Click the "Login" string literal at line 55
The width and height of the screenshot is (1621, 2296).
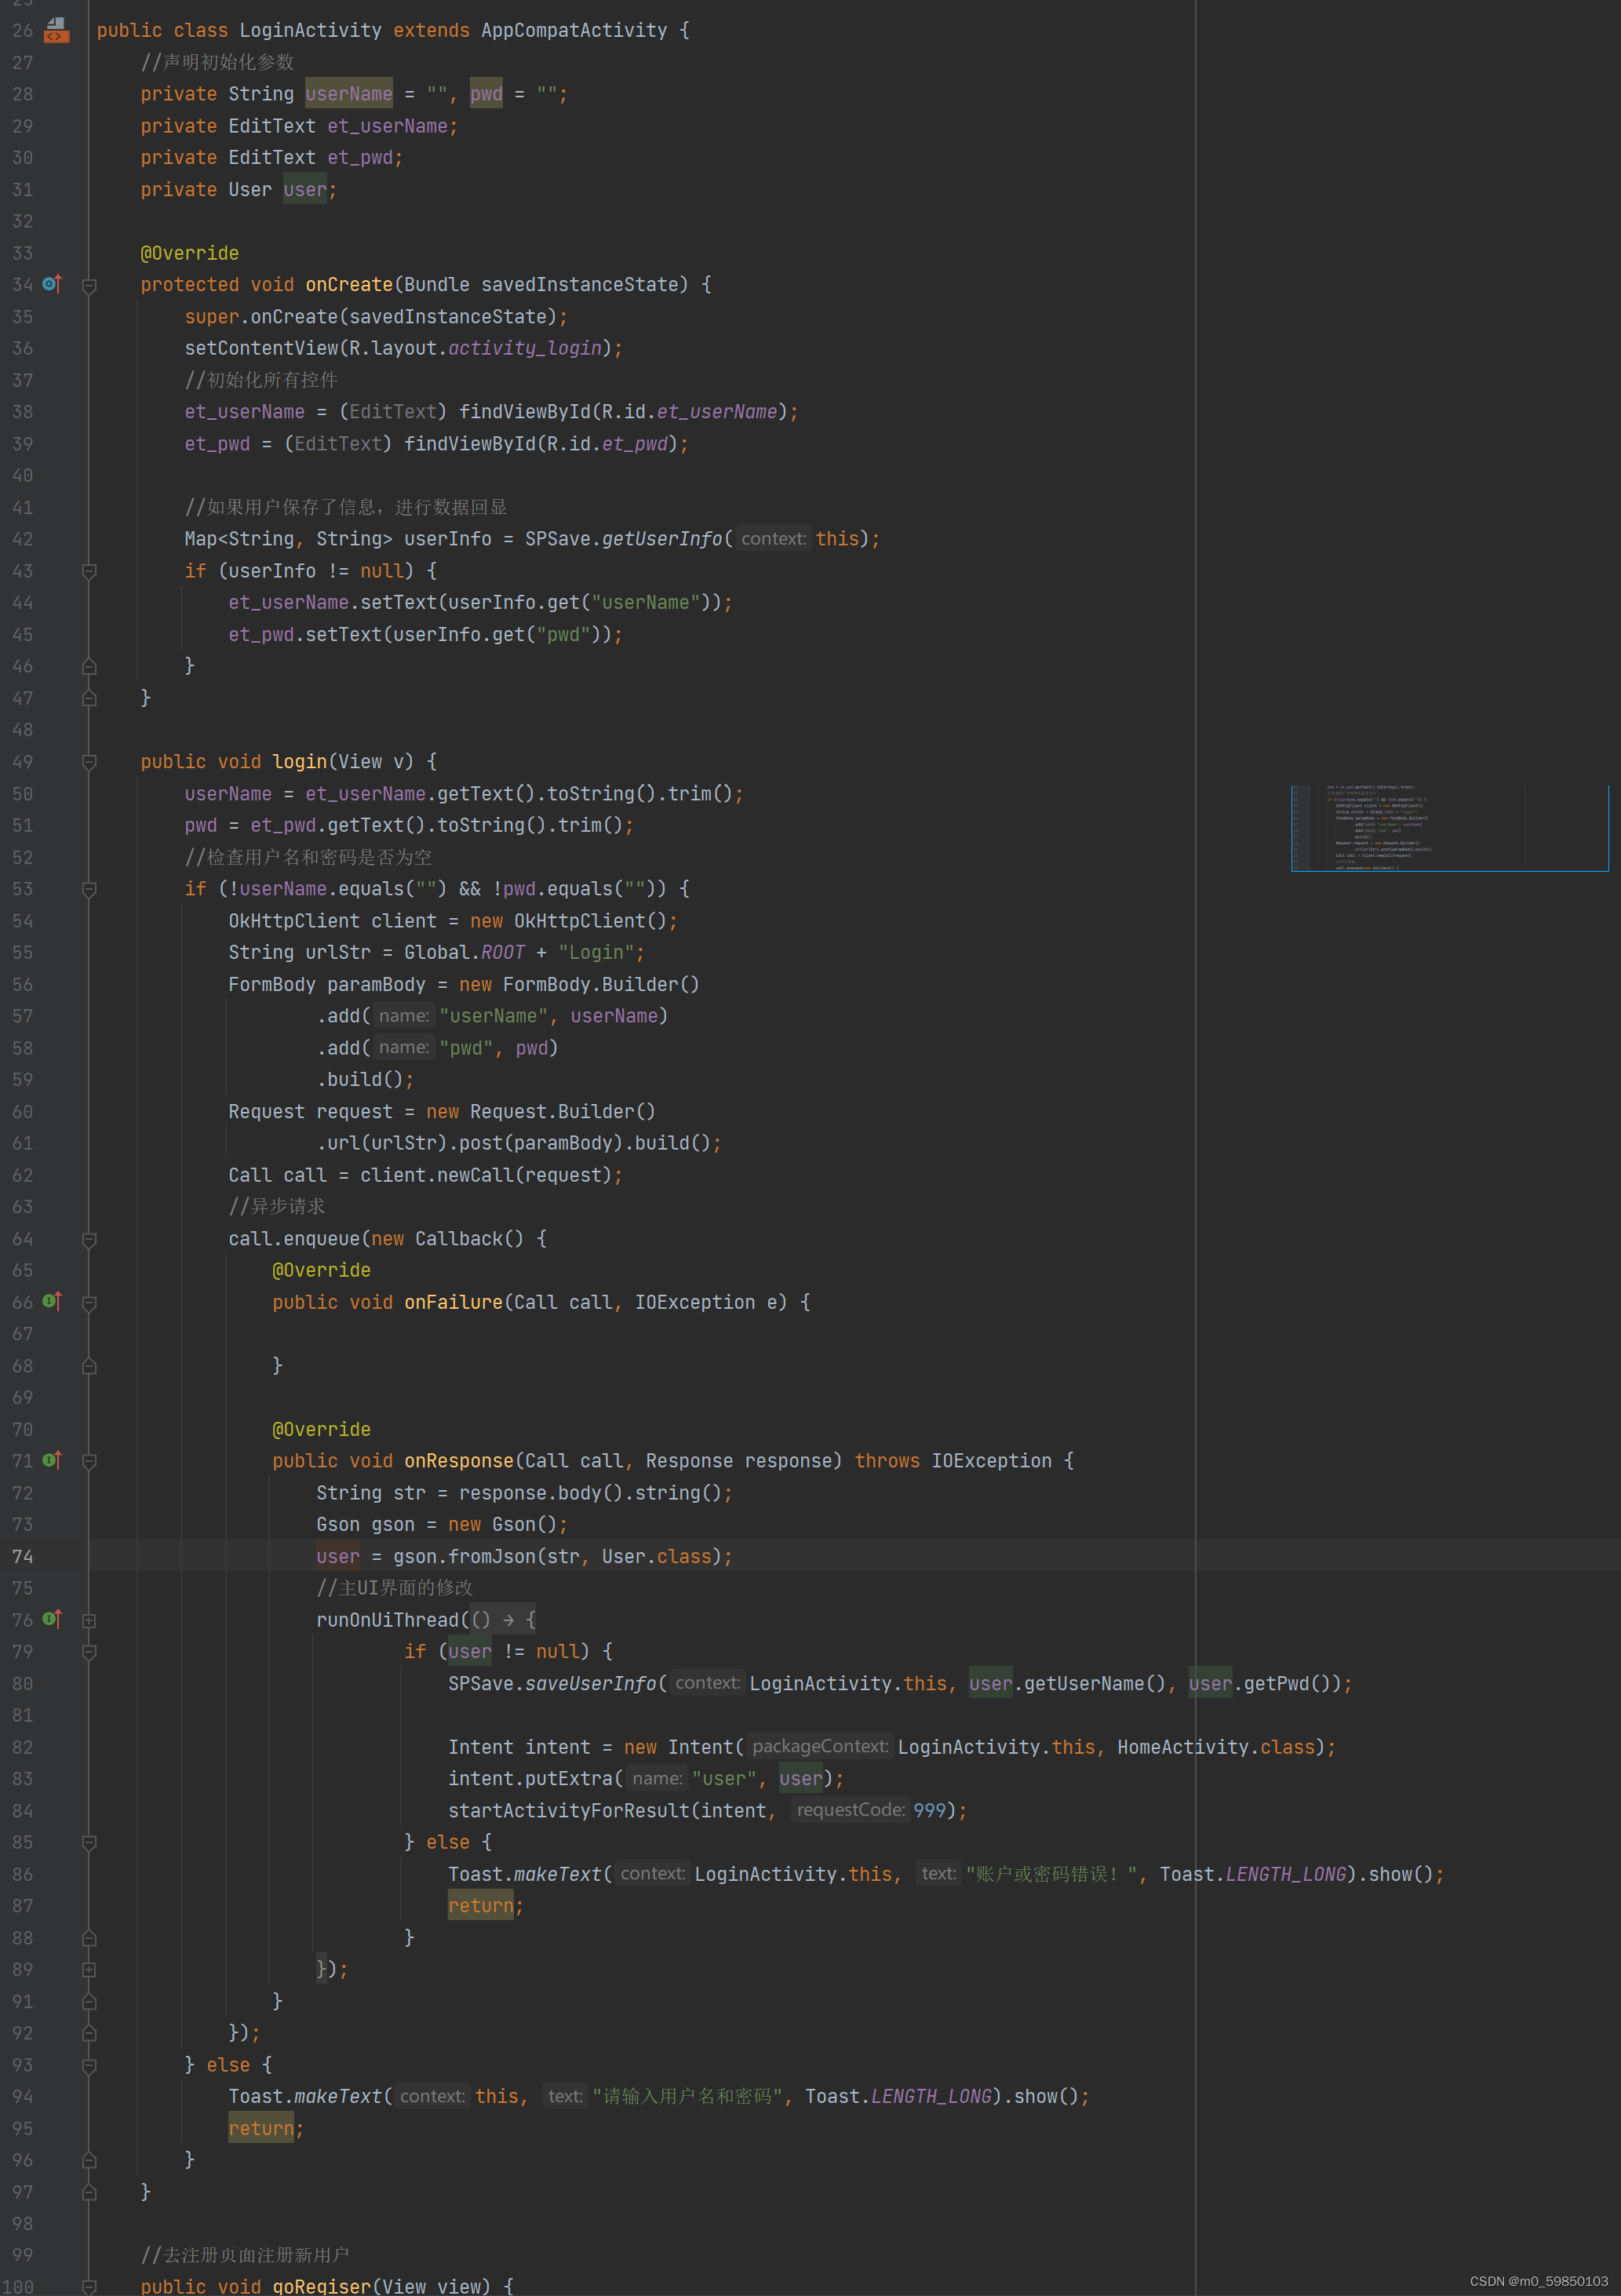click(x=596, y=952)
